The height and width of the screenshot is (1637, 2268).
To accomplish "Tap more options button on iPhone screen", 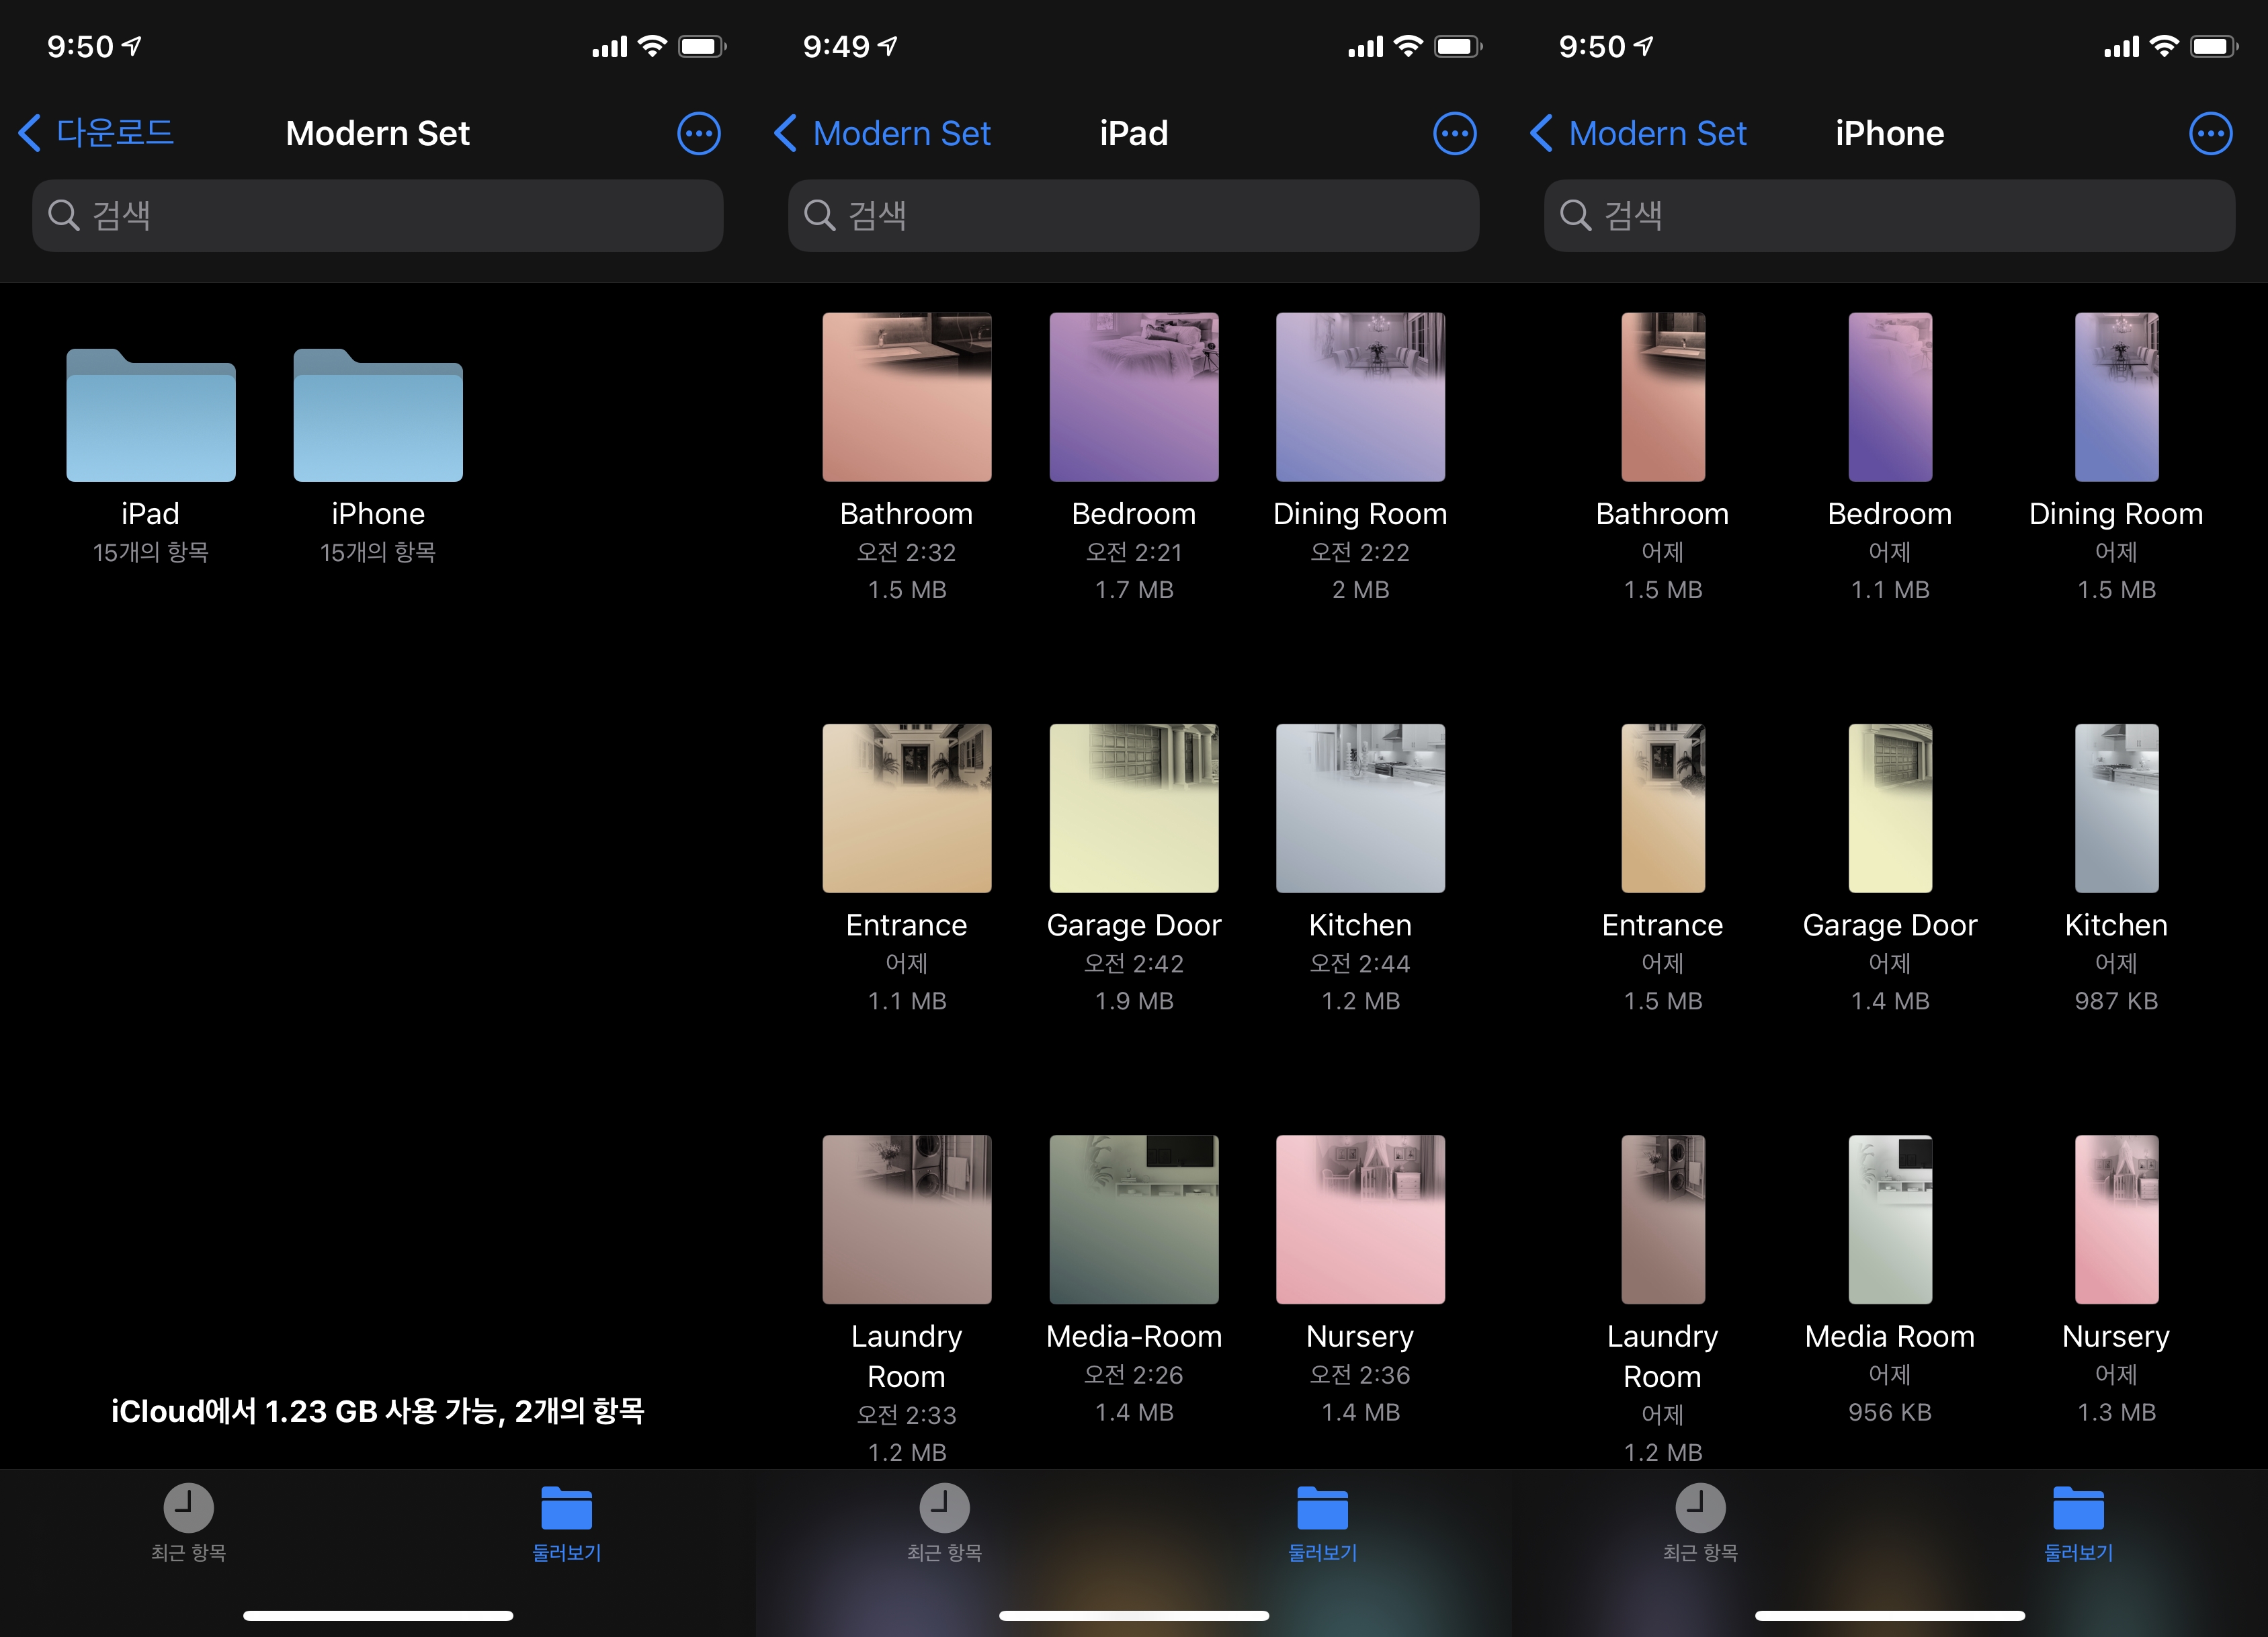I will [x=2210, y=134].
